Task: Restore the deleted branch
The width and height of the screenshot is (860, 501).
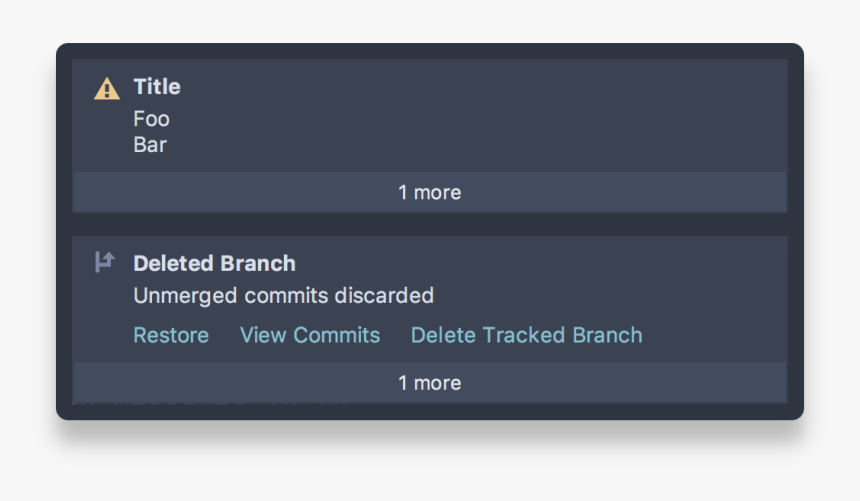Action: pos(171,335)
